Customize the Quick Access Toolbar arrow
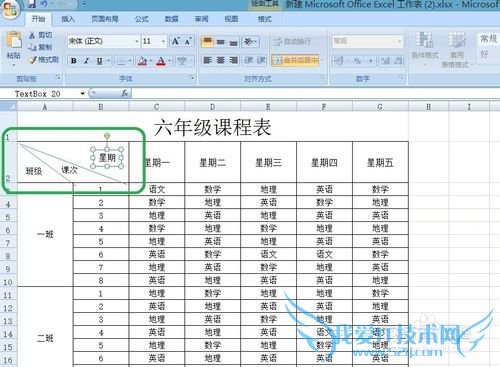 (x=84, y=4)
